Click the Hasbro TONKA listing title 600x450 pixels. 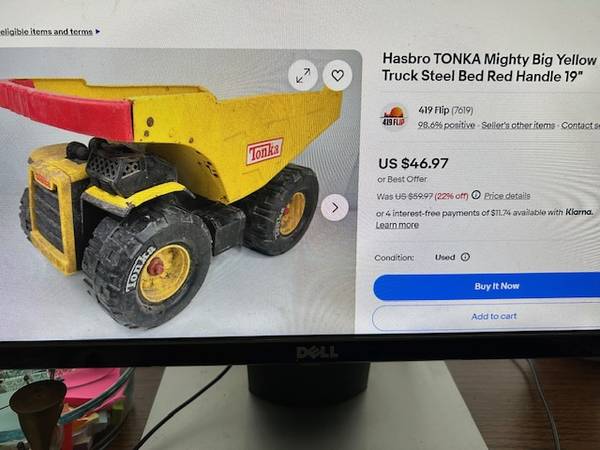tap(489, 68)
